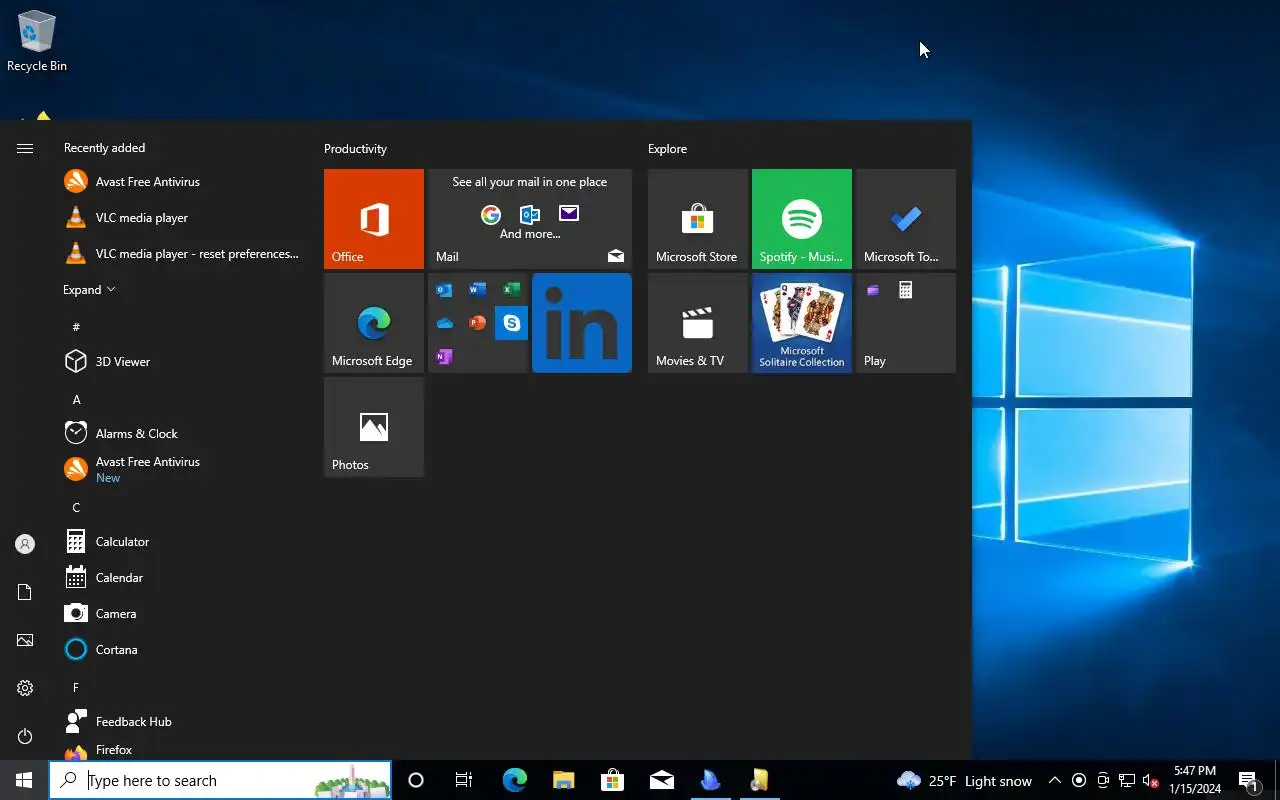Open the Play folder tile

click(906, 323)
